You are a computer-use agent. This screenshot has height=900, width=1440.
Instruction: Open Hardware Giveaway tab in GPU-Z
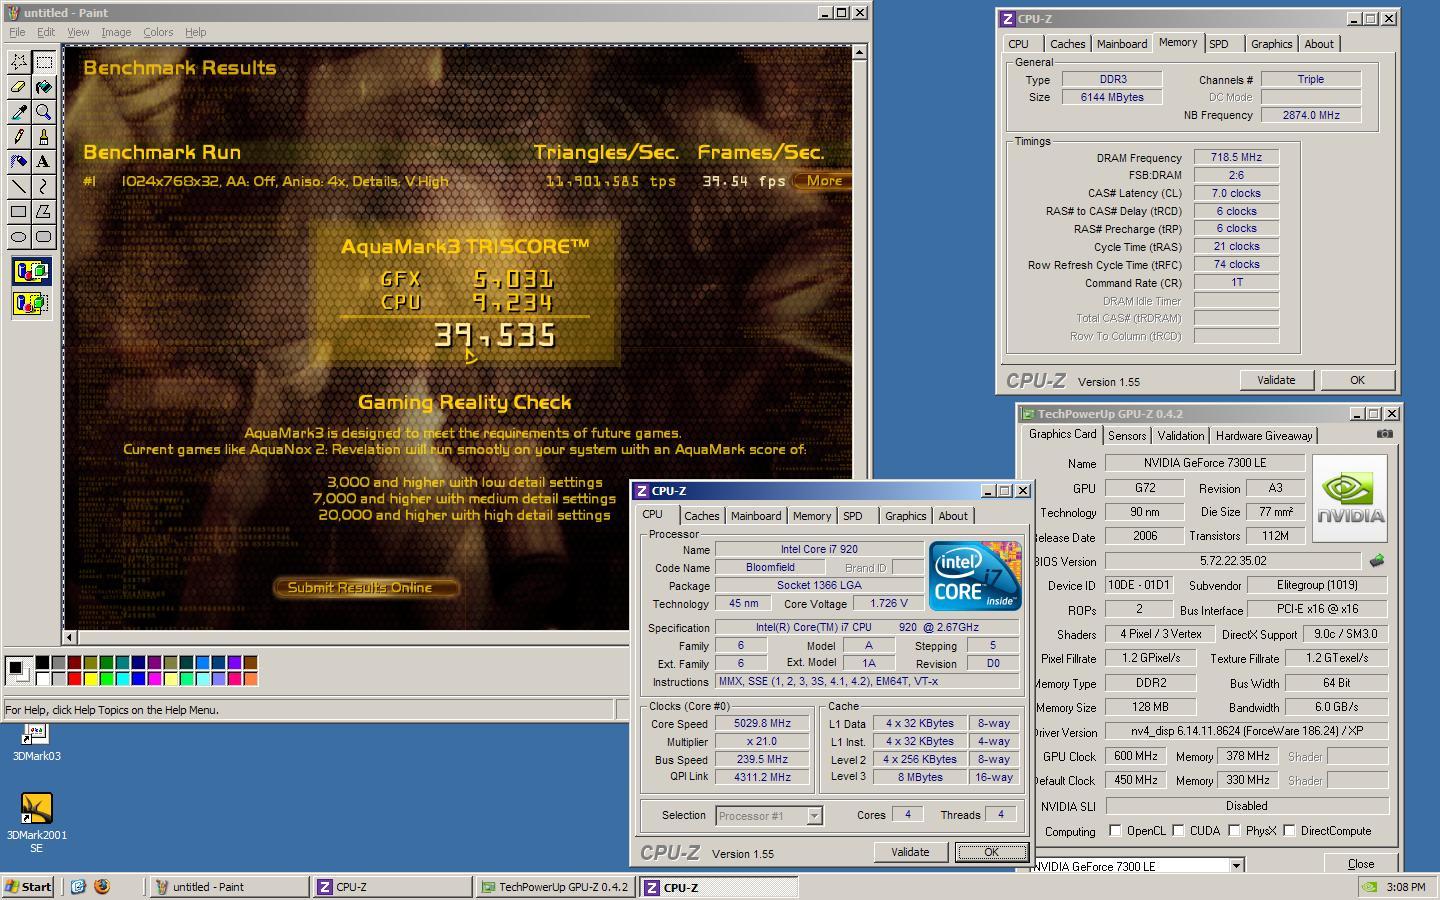coord(1264,436)
